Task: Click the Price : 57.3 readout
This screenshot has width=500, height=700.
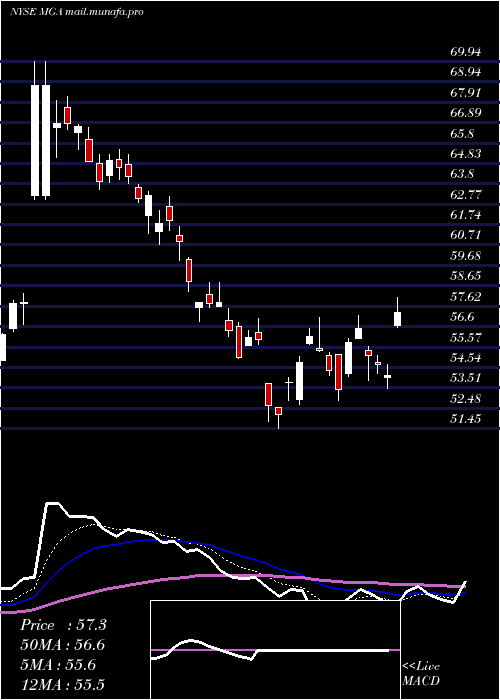Action: pos(63,625)
